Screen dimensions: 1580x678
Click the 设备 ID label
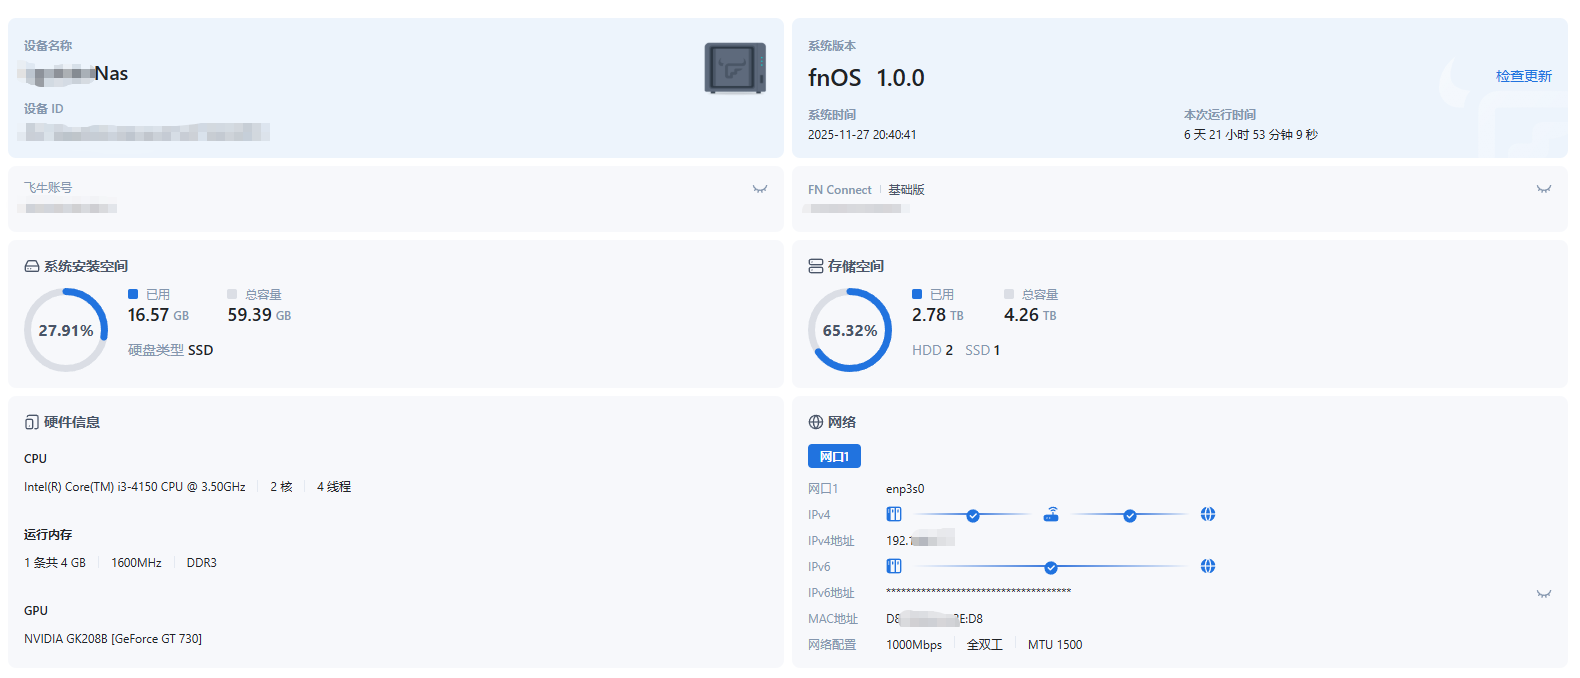(44, 109)
